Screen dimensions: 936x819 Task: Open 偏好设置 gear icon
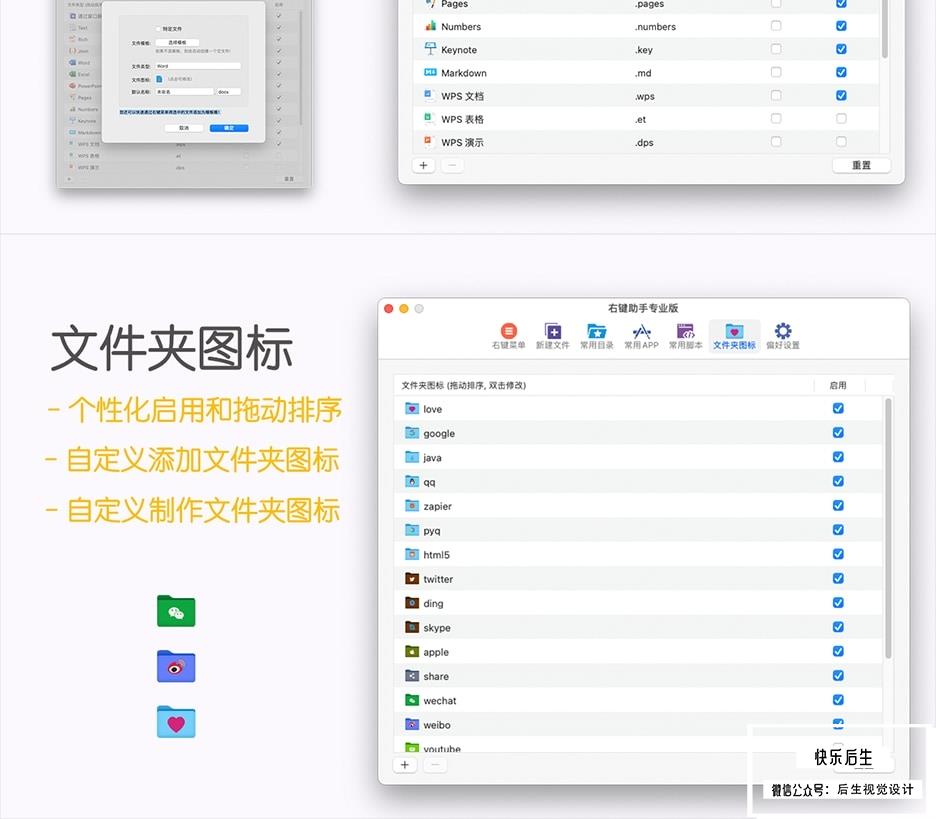click(x=783, y=336)
